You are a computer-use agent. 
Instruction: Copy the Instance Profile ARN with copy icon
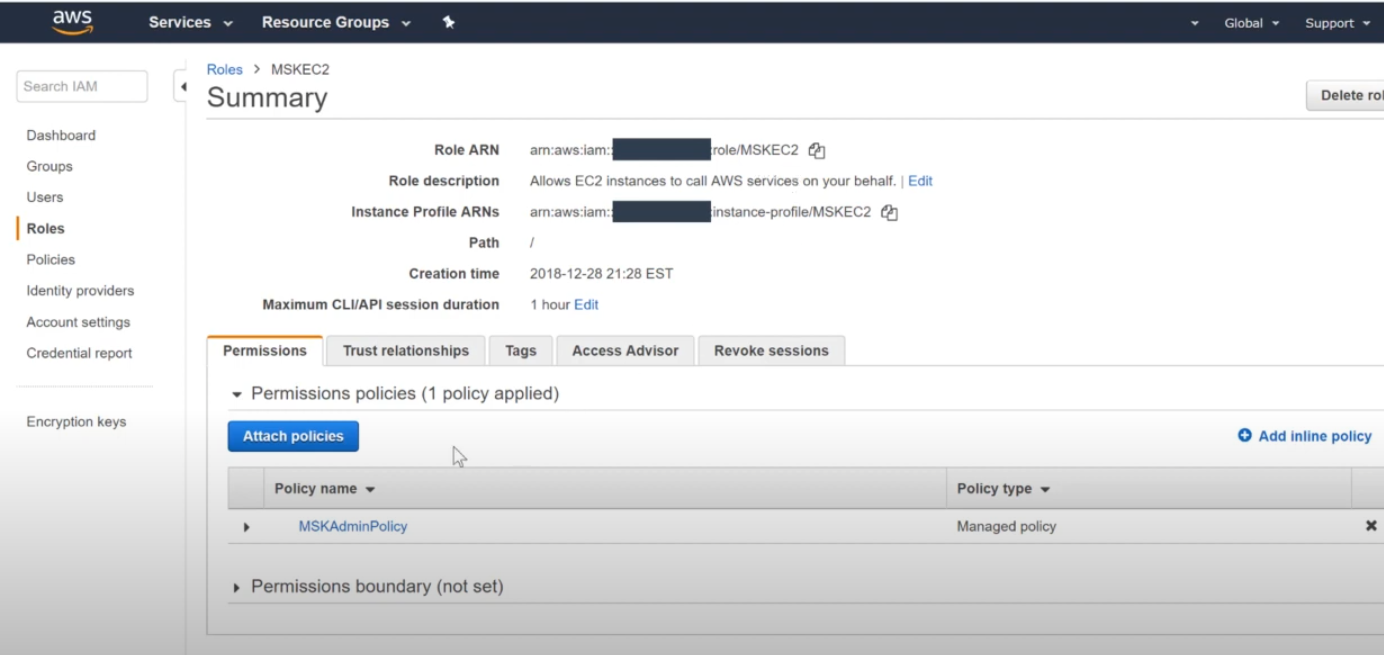coord(889,213)
